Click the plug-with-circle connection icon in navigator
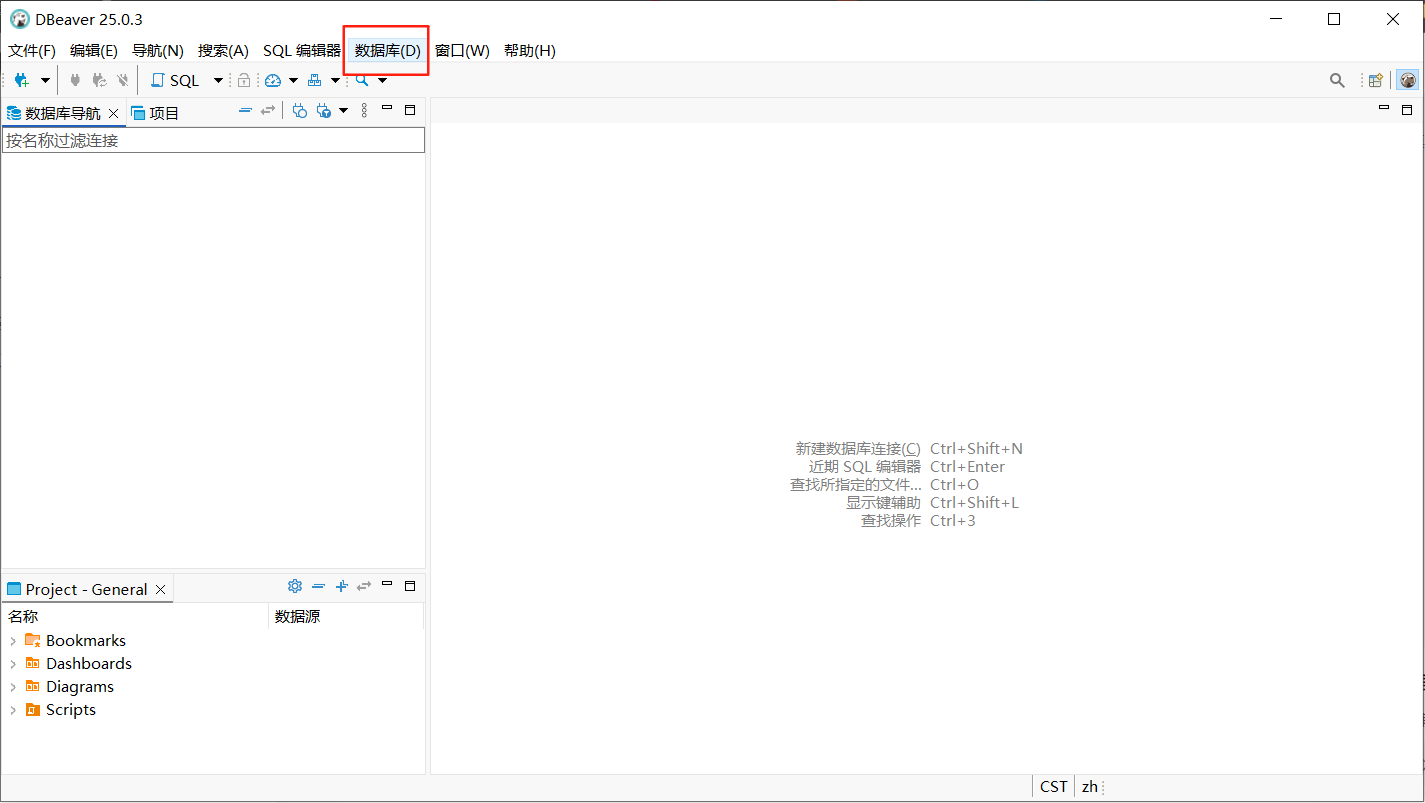This screenshot has height=803, width=1425. pos(299,110)
